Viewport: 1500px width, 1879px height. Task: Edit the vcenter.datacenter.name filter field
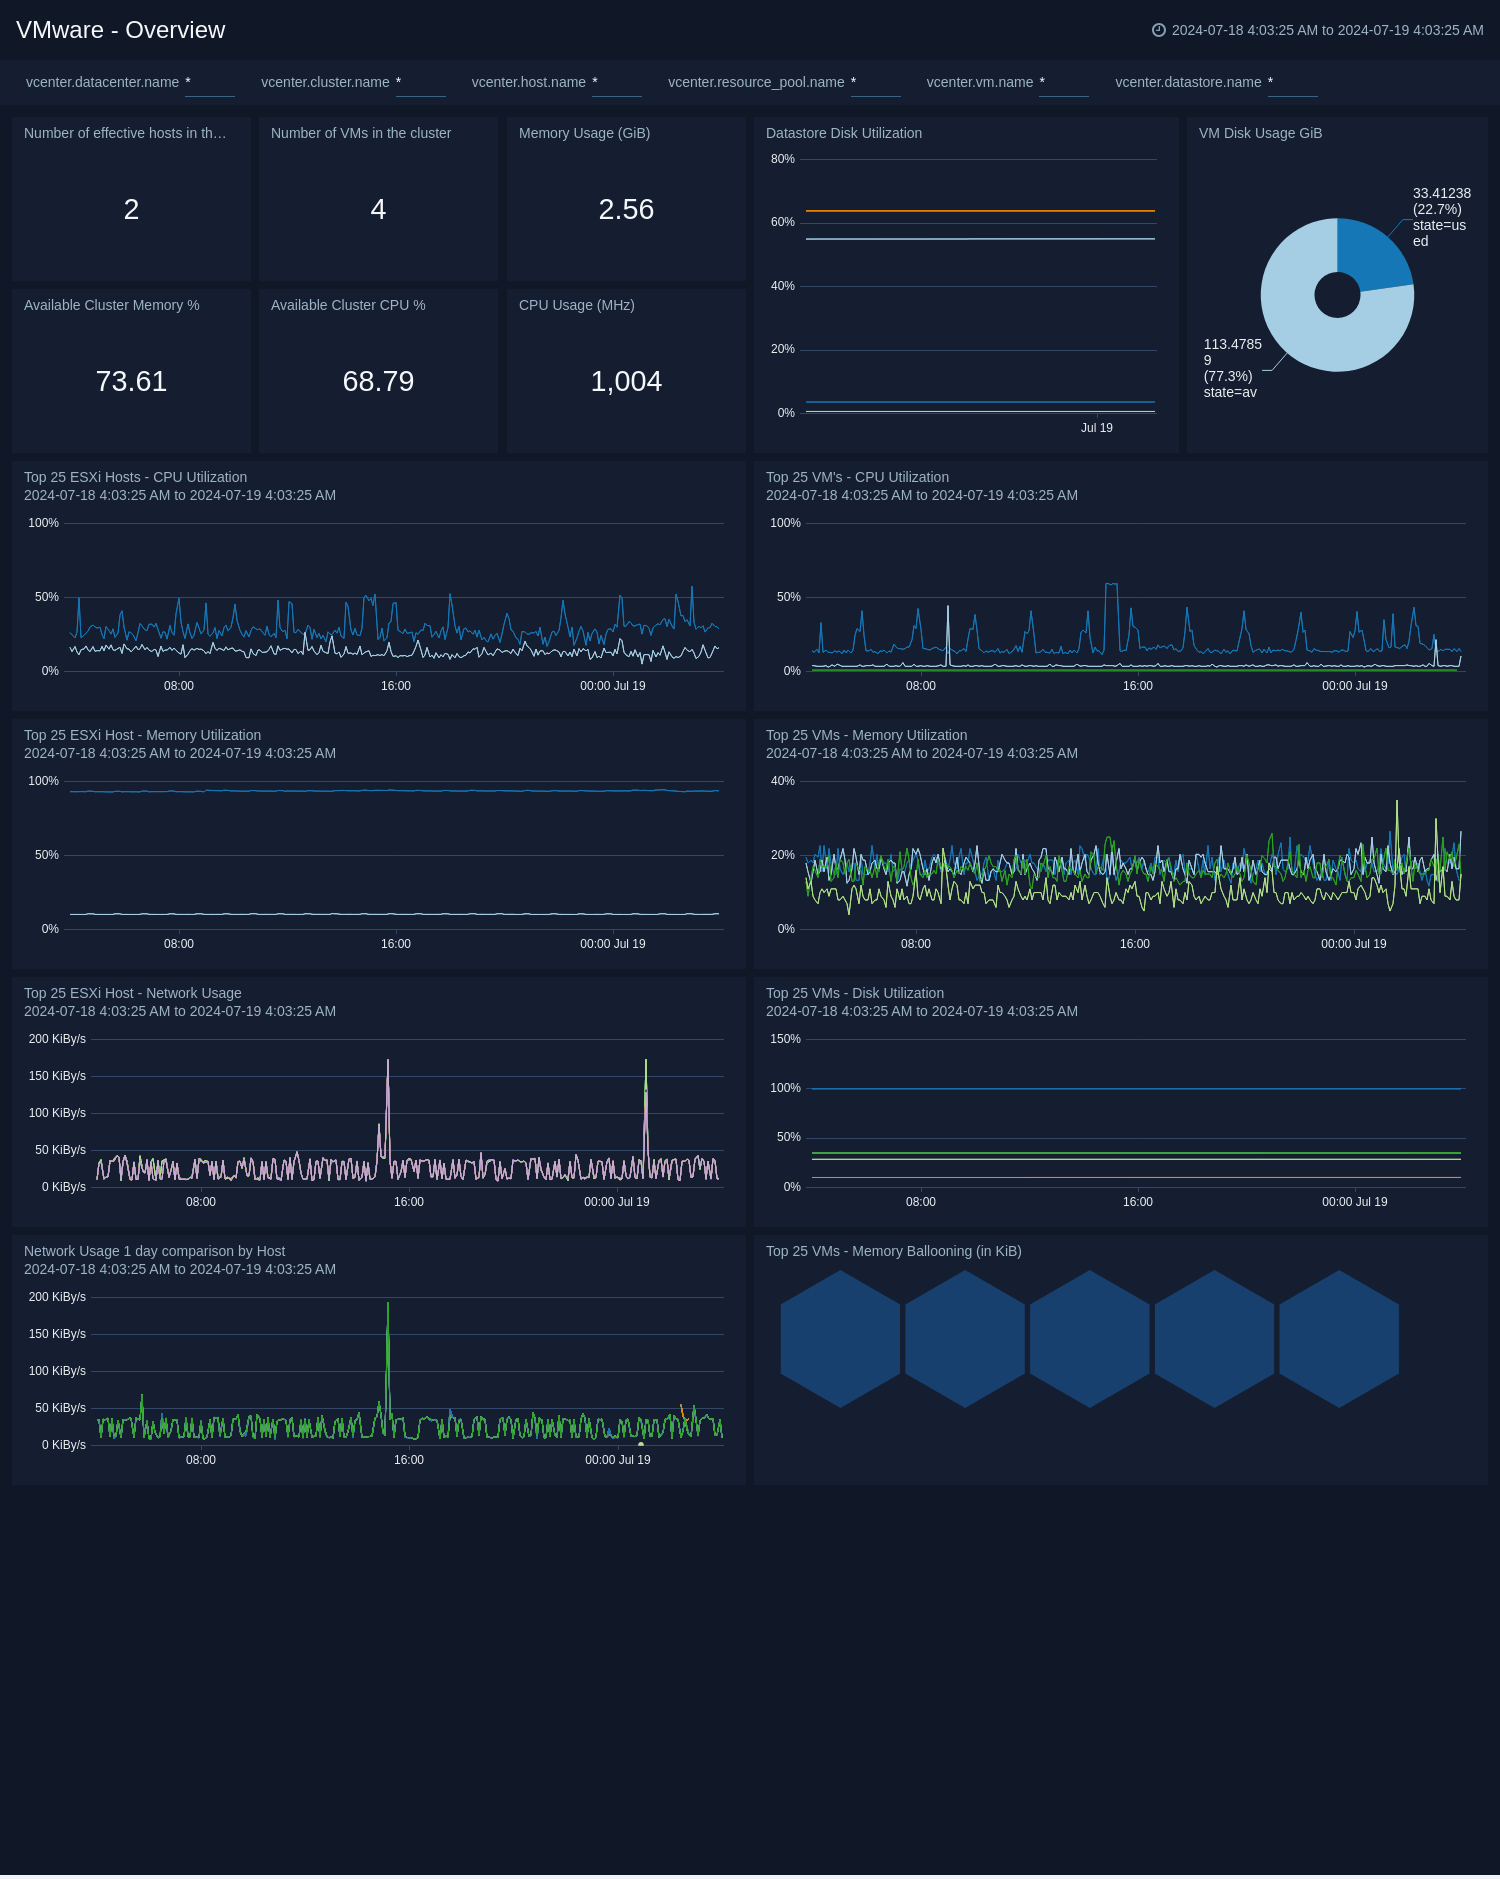tap(210, 83)
